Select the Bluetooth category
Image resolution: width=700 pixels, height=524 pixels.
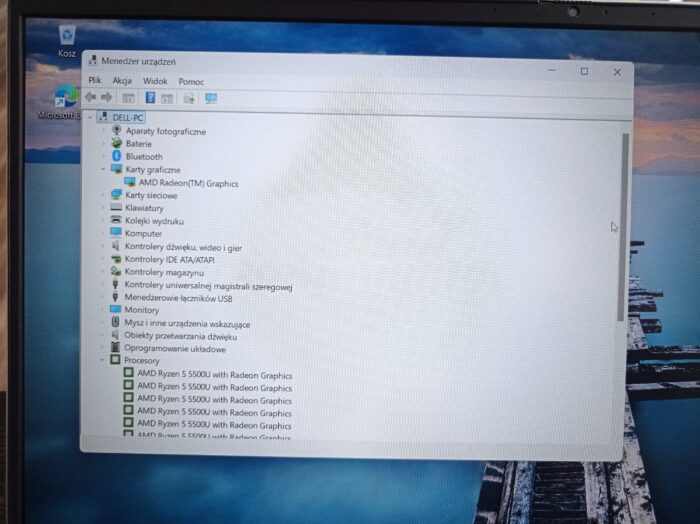(144, 157)
